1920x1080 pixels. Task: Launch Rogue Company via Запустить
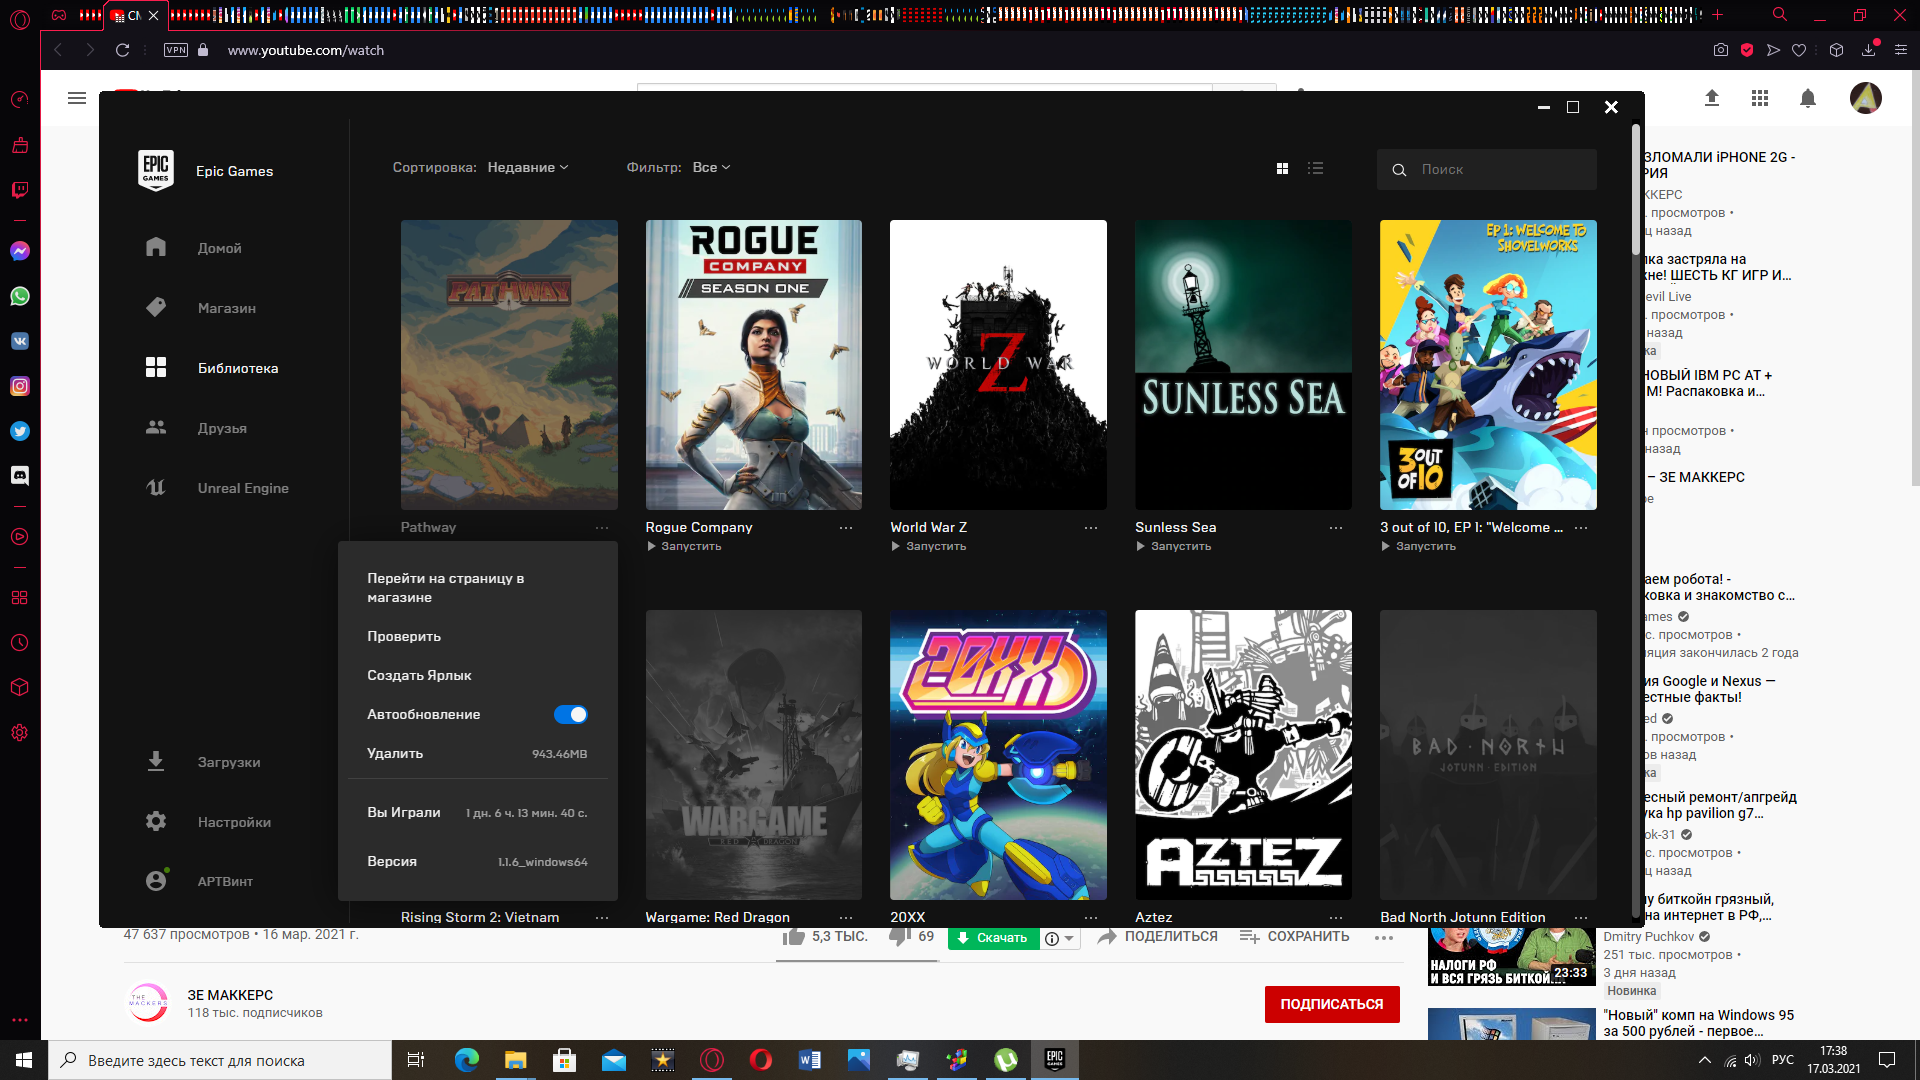(683, 546)
